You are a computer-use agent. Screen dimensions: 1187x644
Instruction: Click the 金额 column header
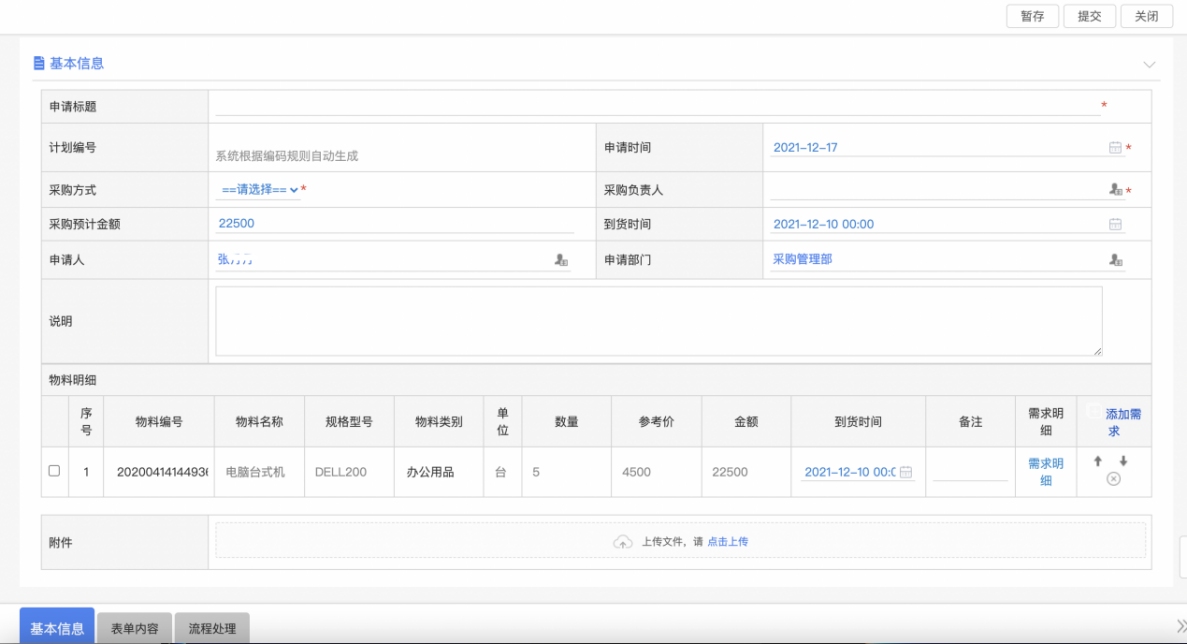(x=746, y=422)
